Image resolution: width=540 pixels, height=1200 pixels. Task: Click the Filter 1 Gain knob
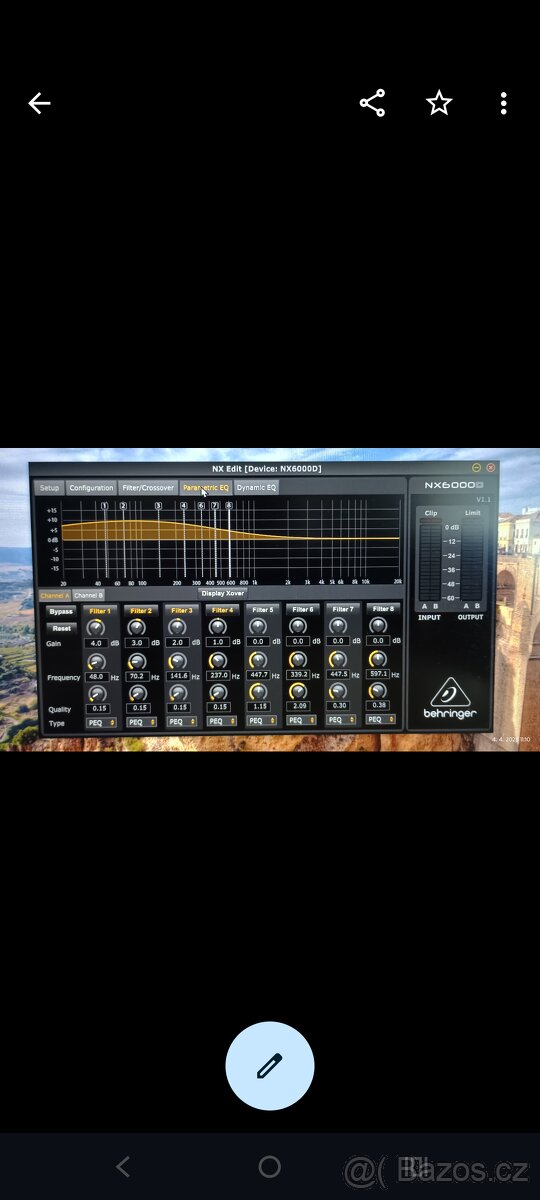pyautogui.click(x=96, y=628)
